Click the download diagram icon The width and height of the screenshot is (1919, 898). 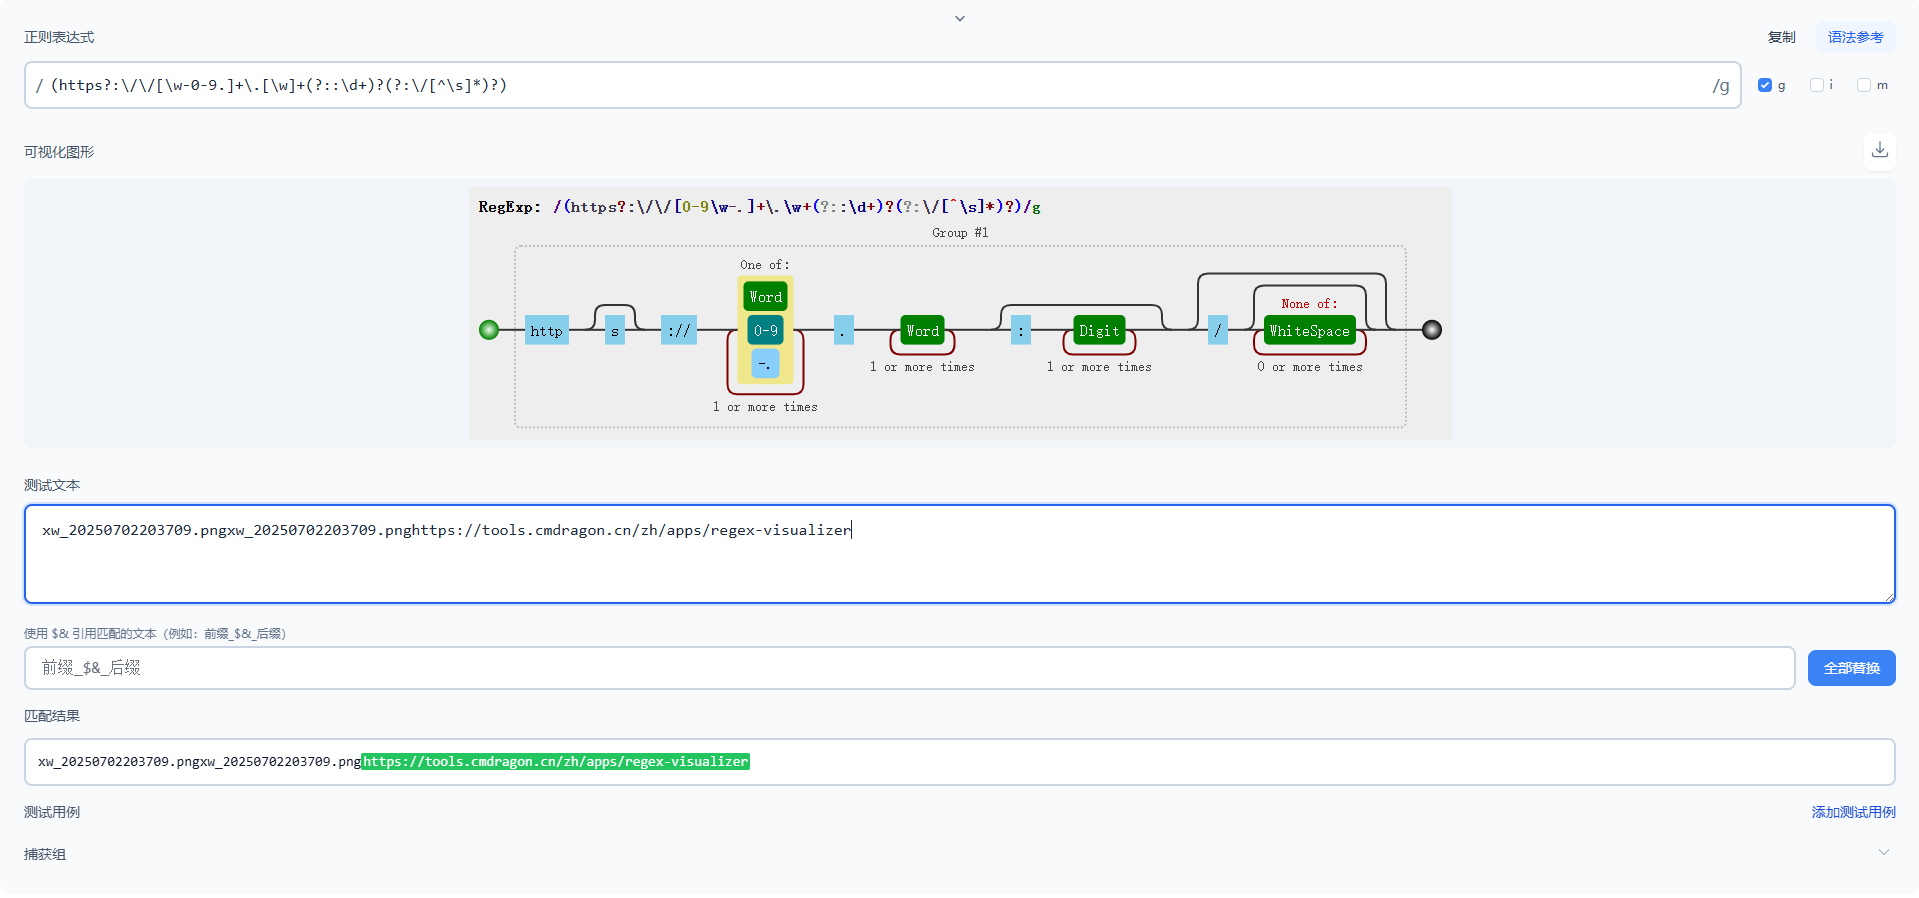click(1879, 150)
